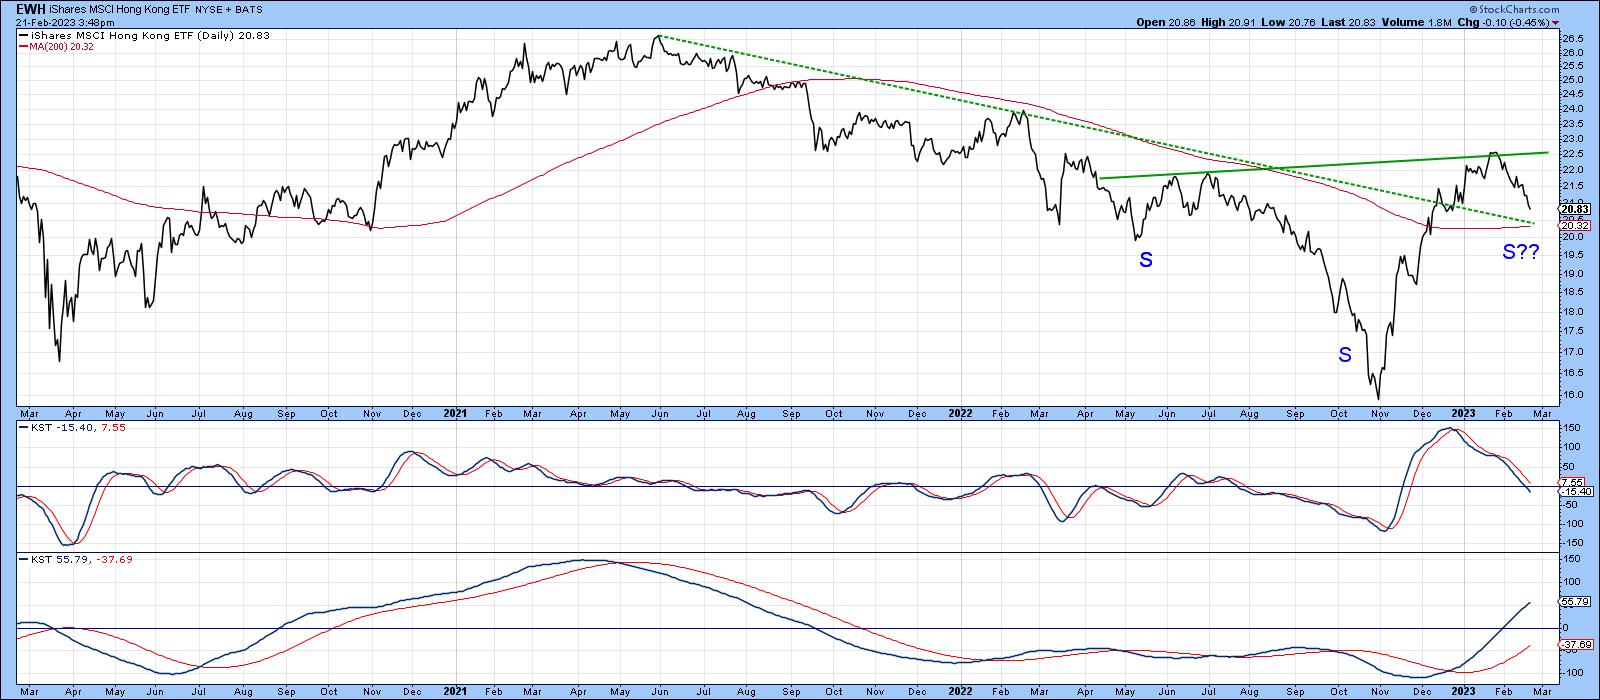This screenshot has width=1600, height=700.
Task: Click the 20.83 last-price tag on the price axis
Action: (x=1574, y=208)
